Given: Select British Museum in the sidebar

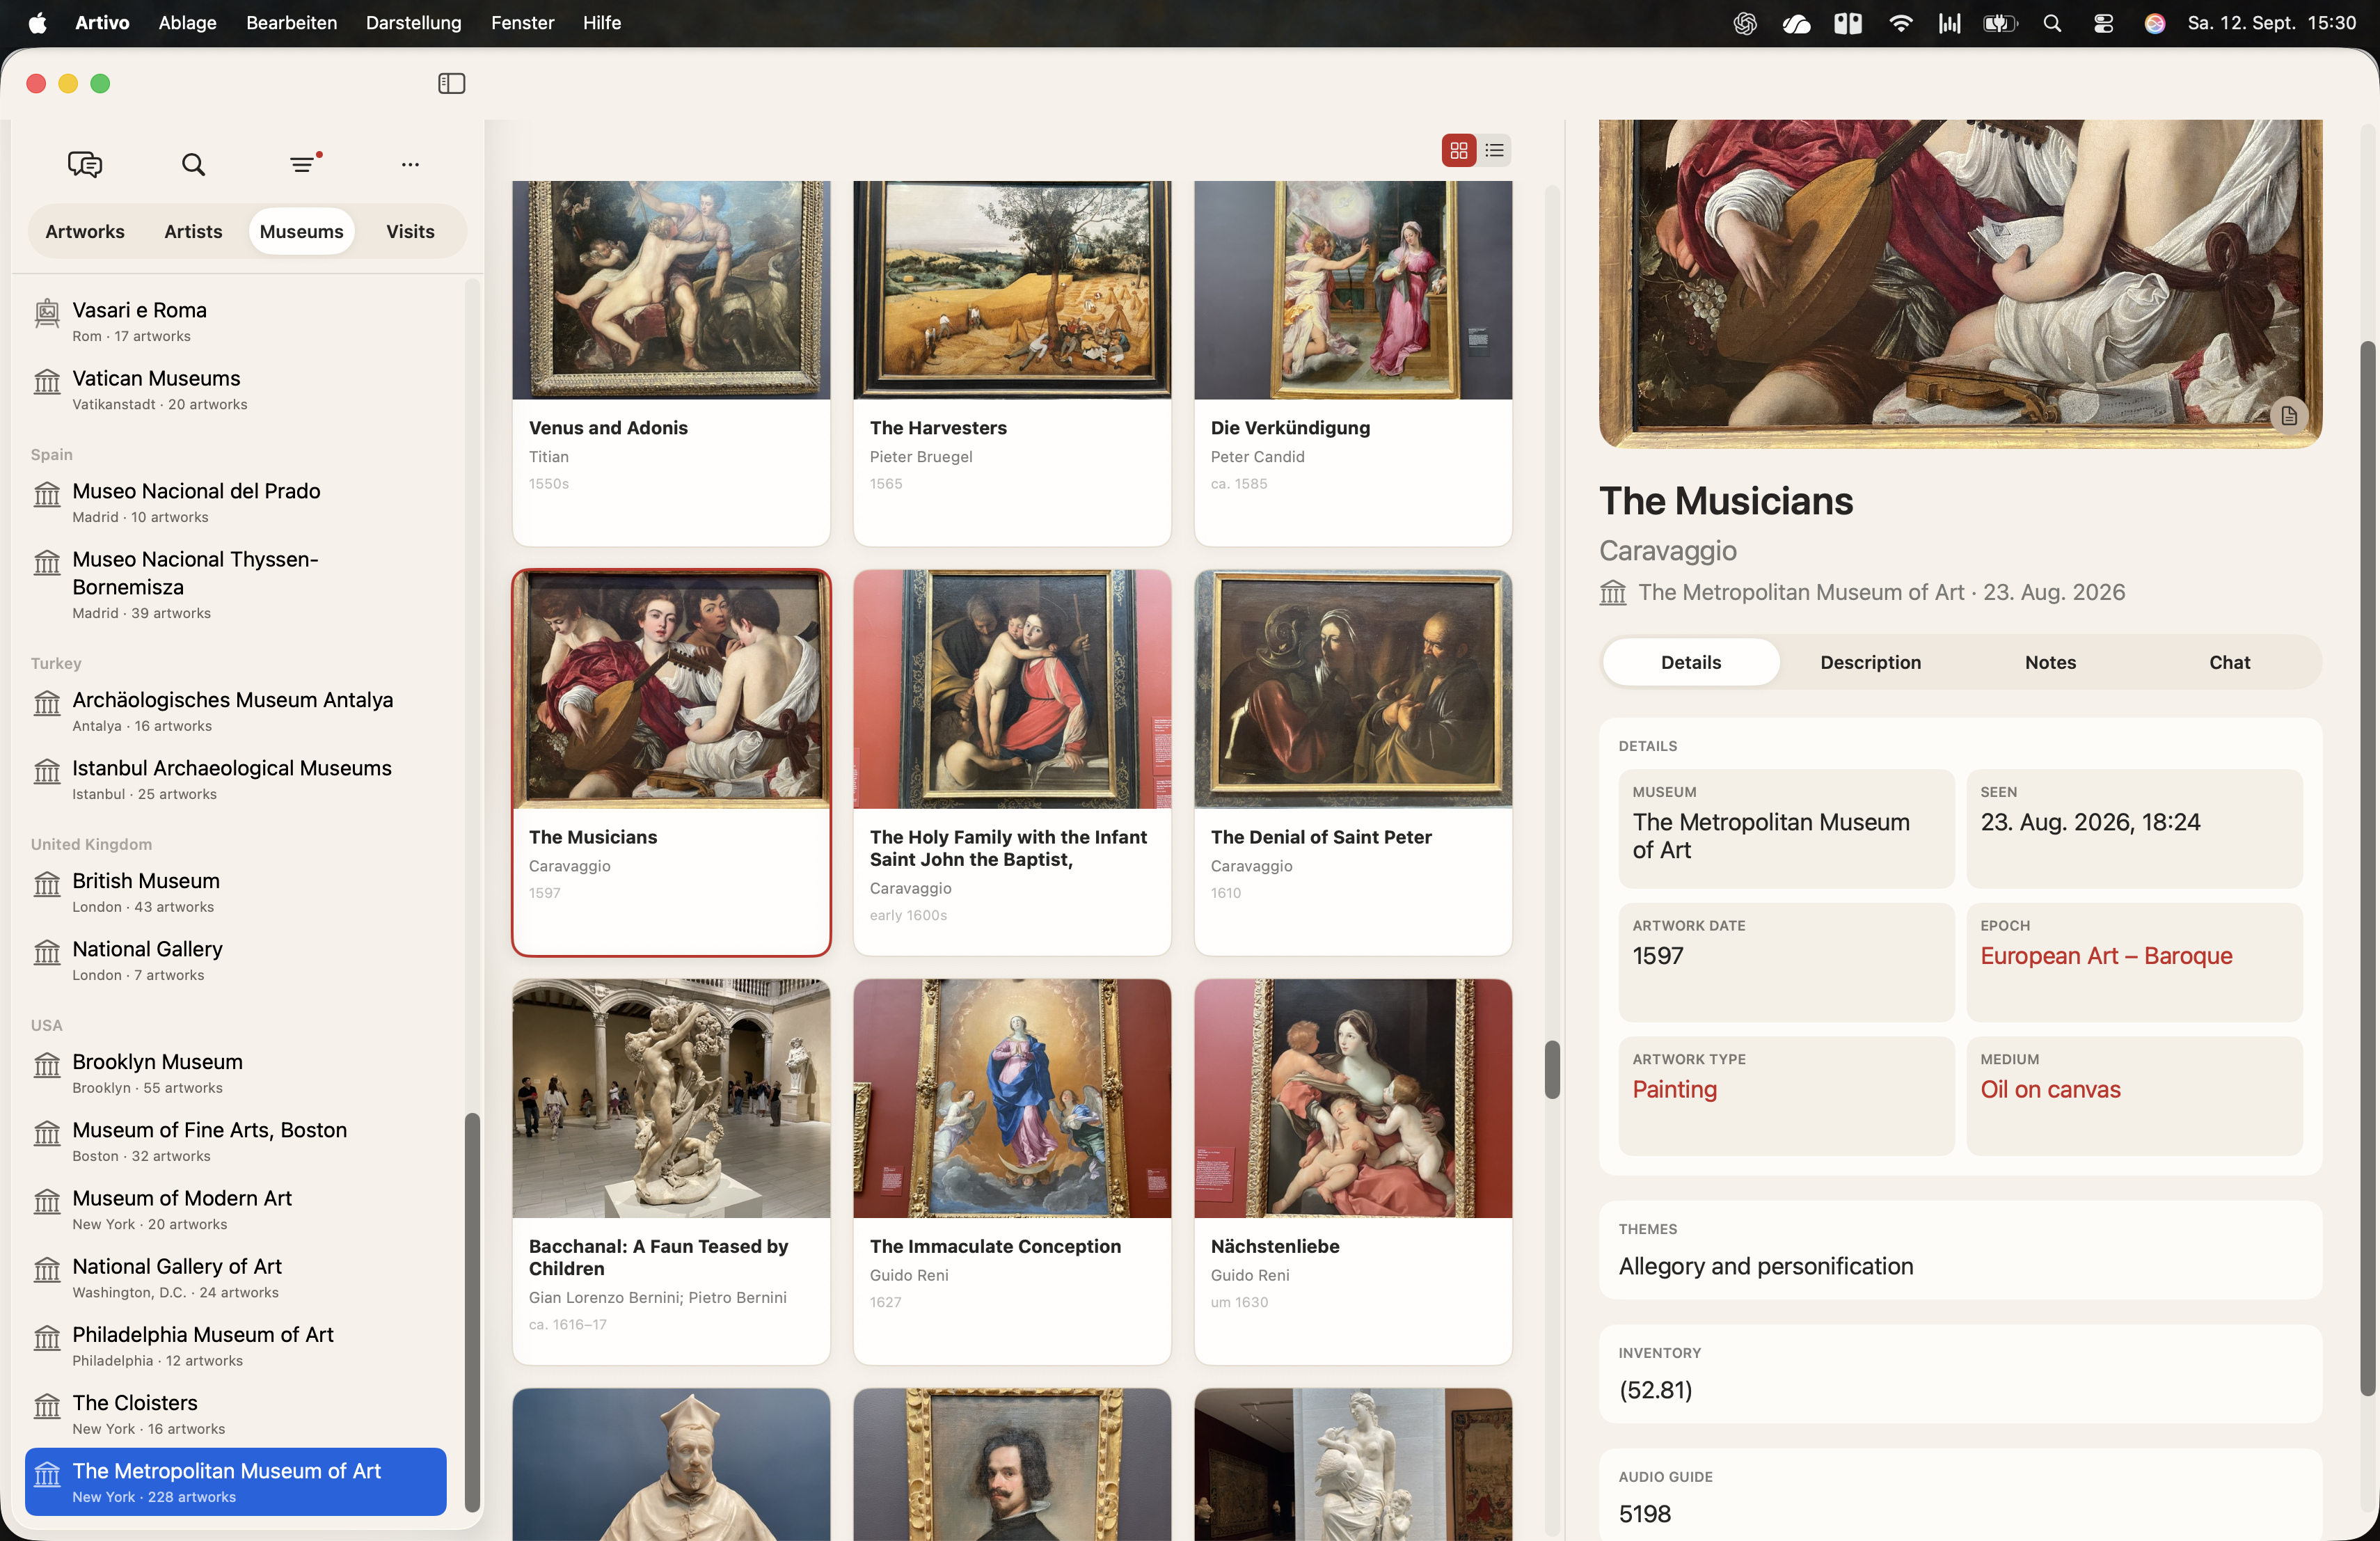Looking at the screenshot, I should pyautogui.click(x=236, y=893).
